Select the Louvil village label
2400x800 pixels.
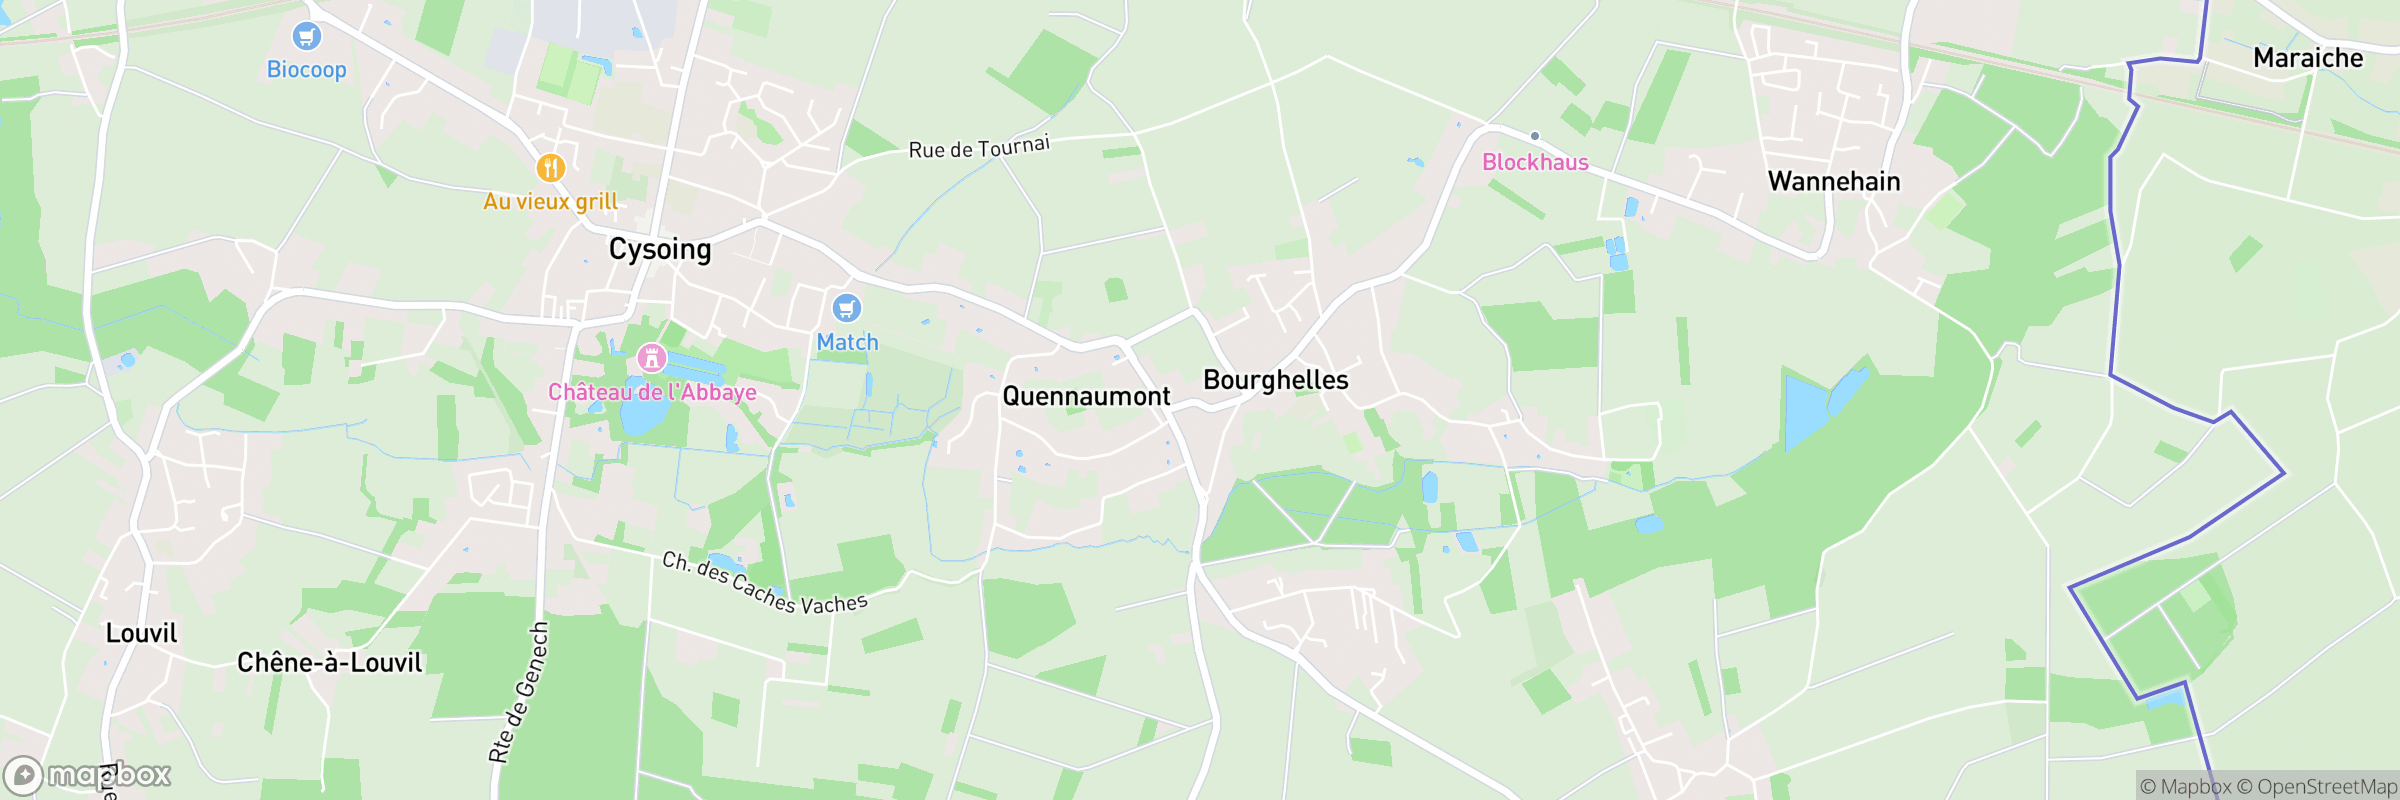point(141,633)
